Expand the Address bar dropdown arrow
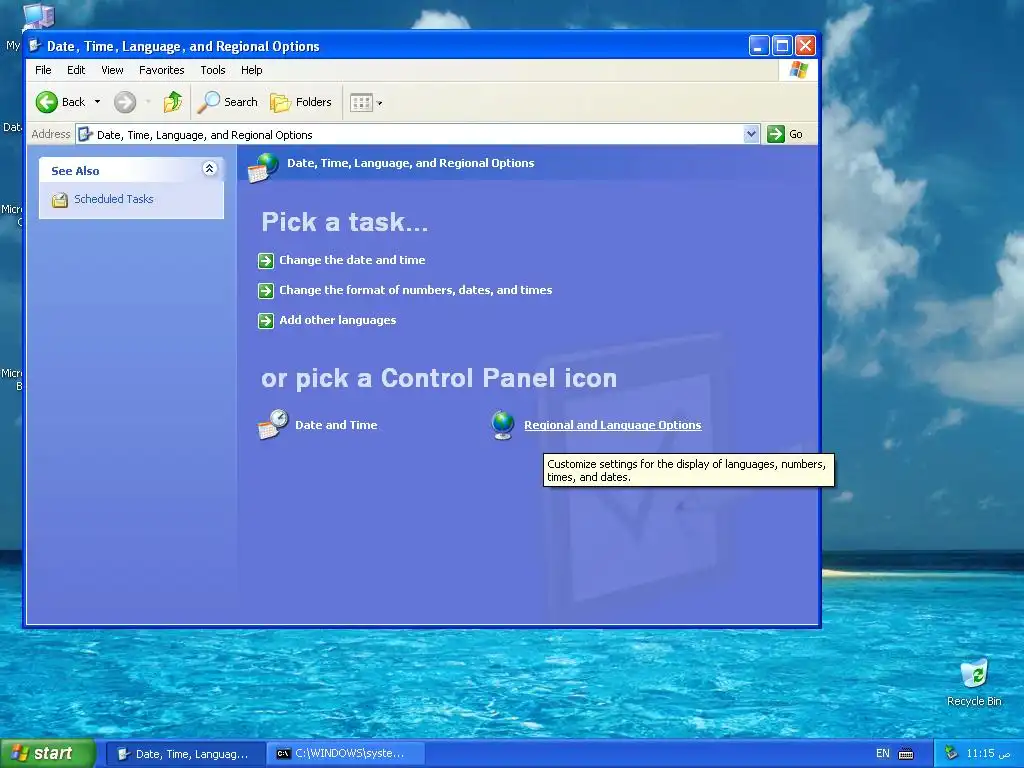1024x768 pixels. point(751,134)
